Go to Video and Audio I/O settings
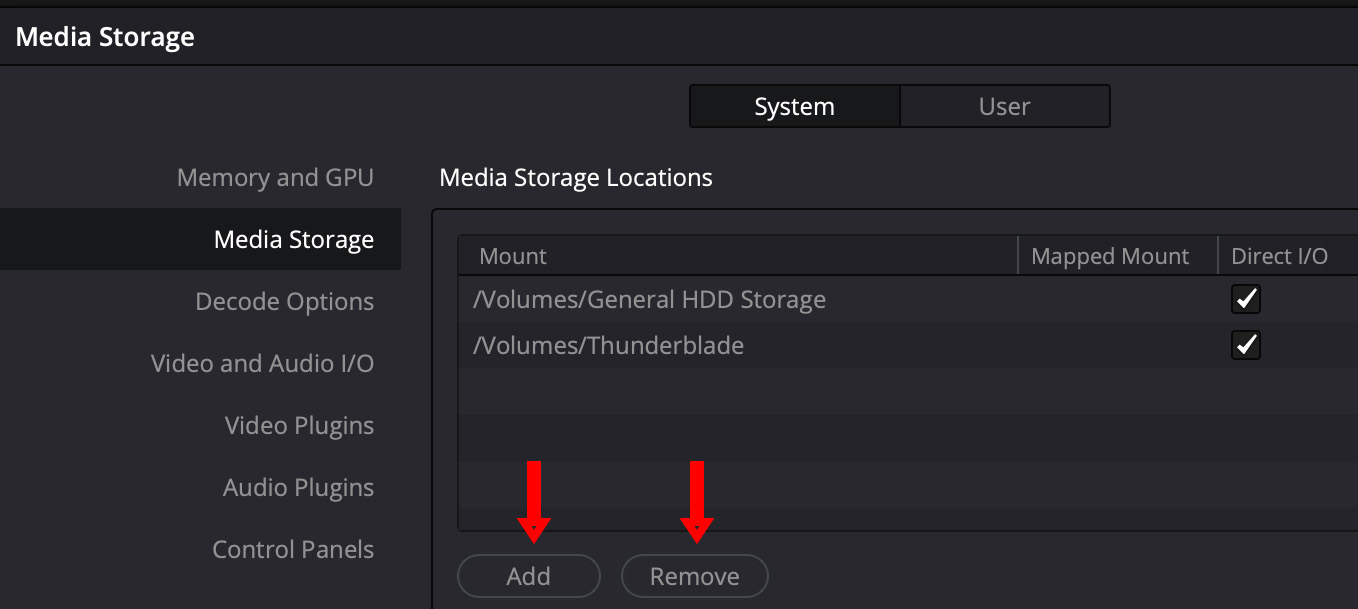Viewport: 1358px width, 609px height. [x=262, y=364]
